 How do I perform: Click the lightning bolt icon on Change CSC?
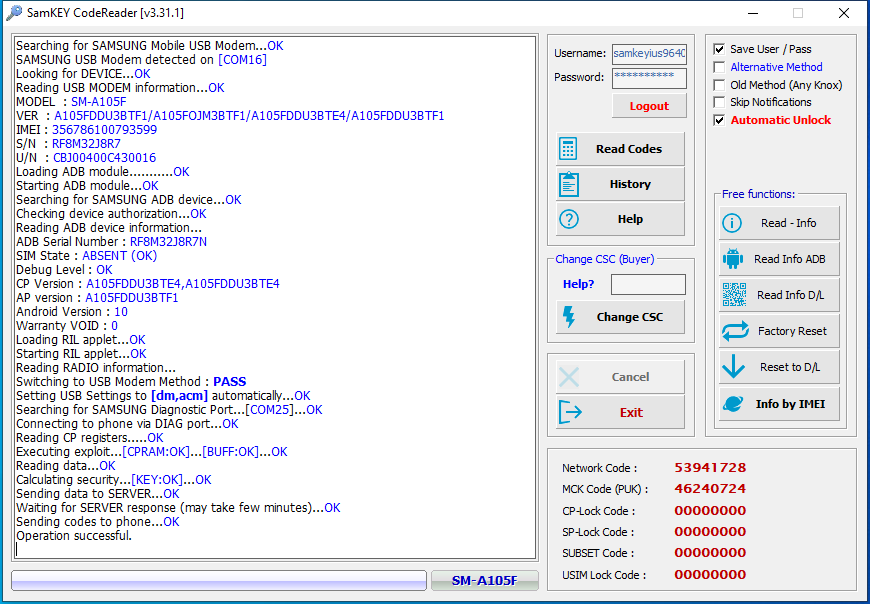(x=569, y=317)
